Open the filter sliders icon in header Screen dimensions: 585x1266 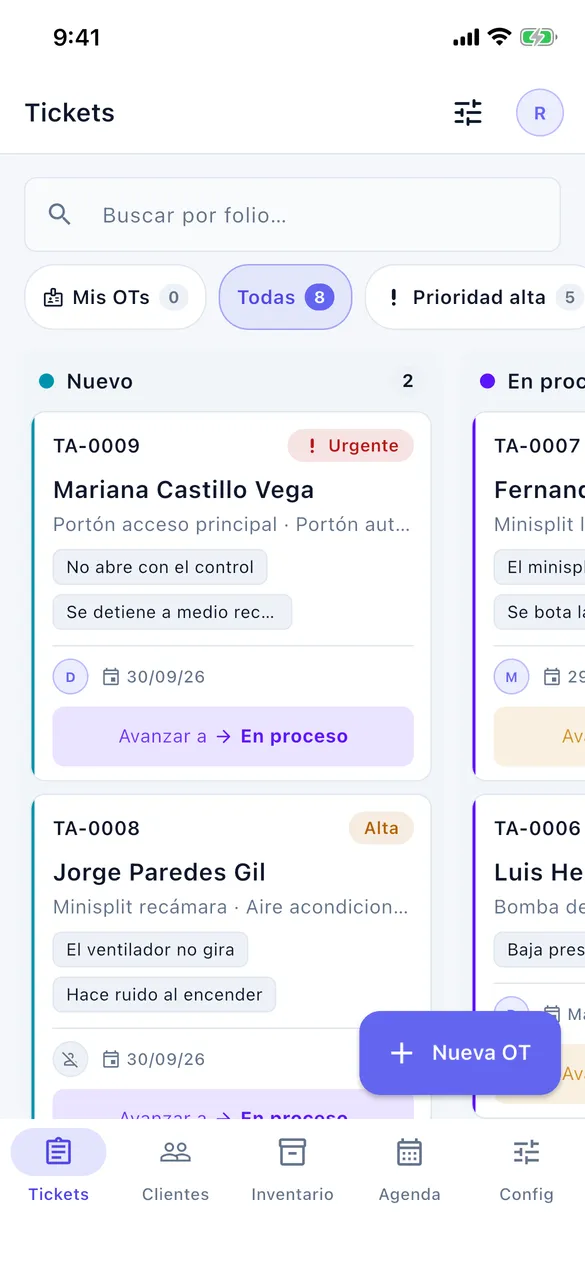tap(468, 113)
